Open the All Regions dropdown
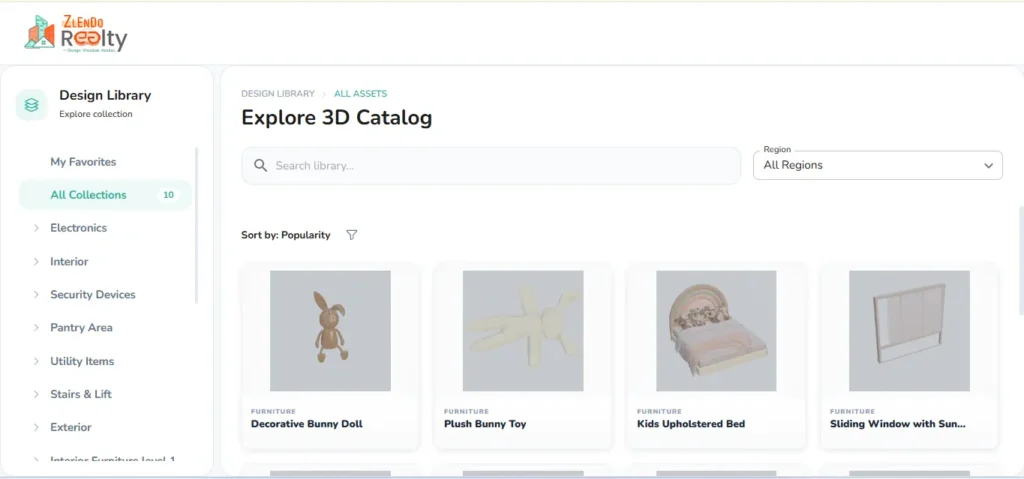This screenshot has width=1024, height=479. [x=878, y=165]
